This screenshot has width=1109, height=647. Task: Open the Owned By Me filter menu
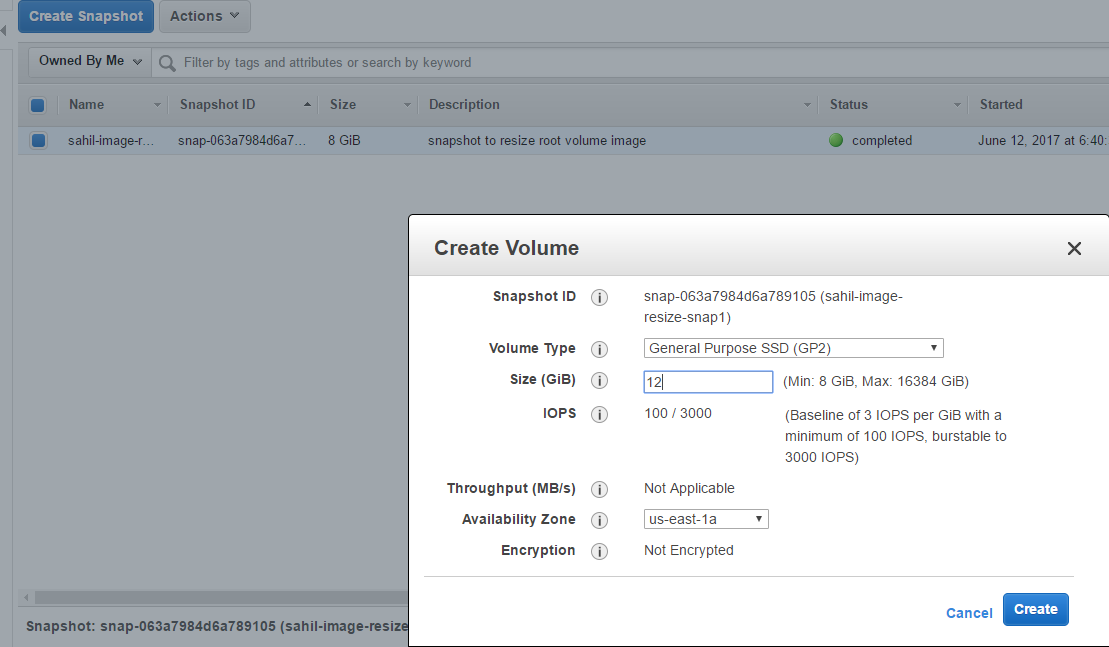click(88, 61)
